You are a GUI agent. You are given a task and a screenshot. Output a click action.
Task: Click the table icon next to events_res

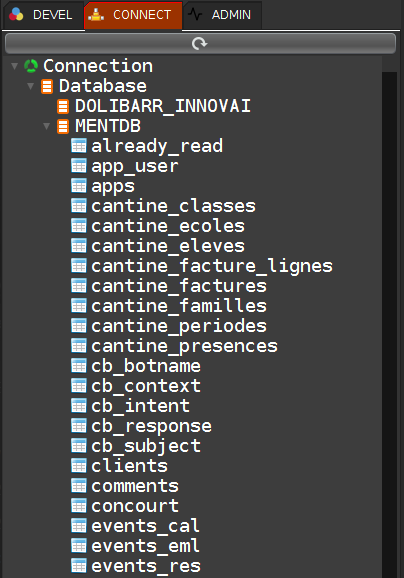click(x=79, y=565)
